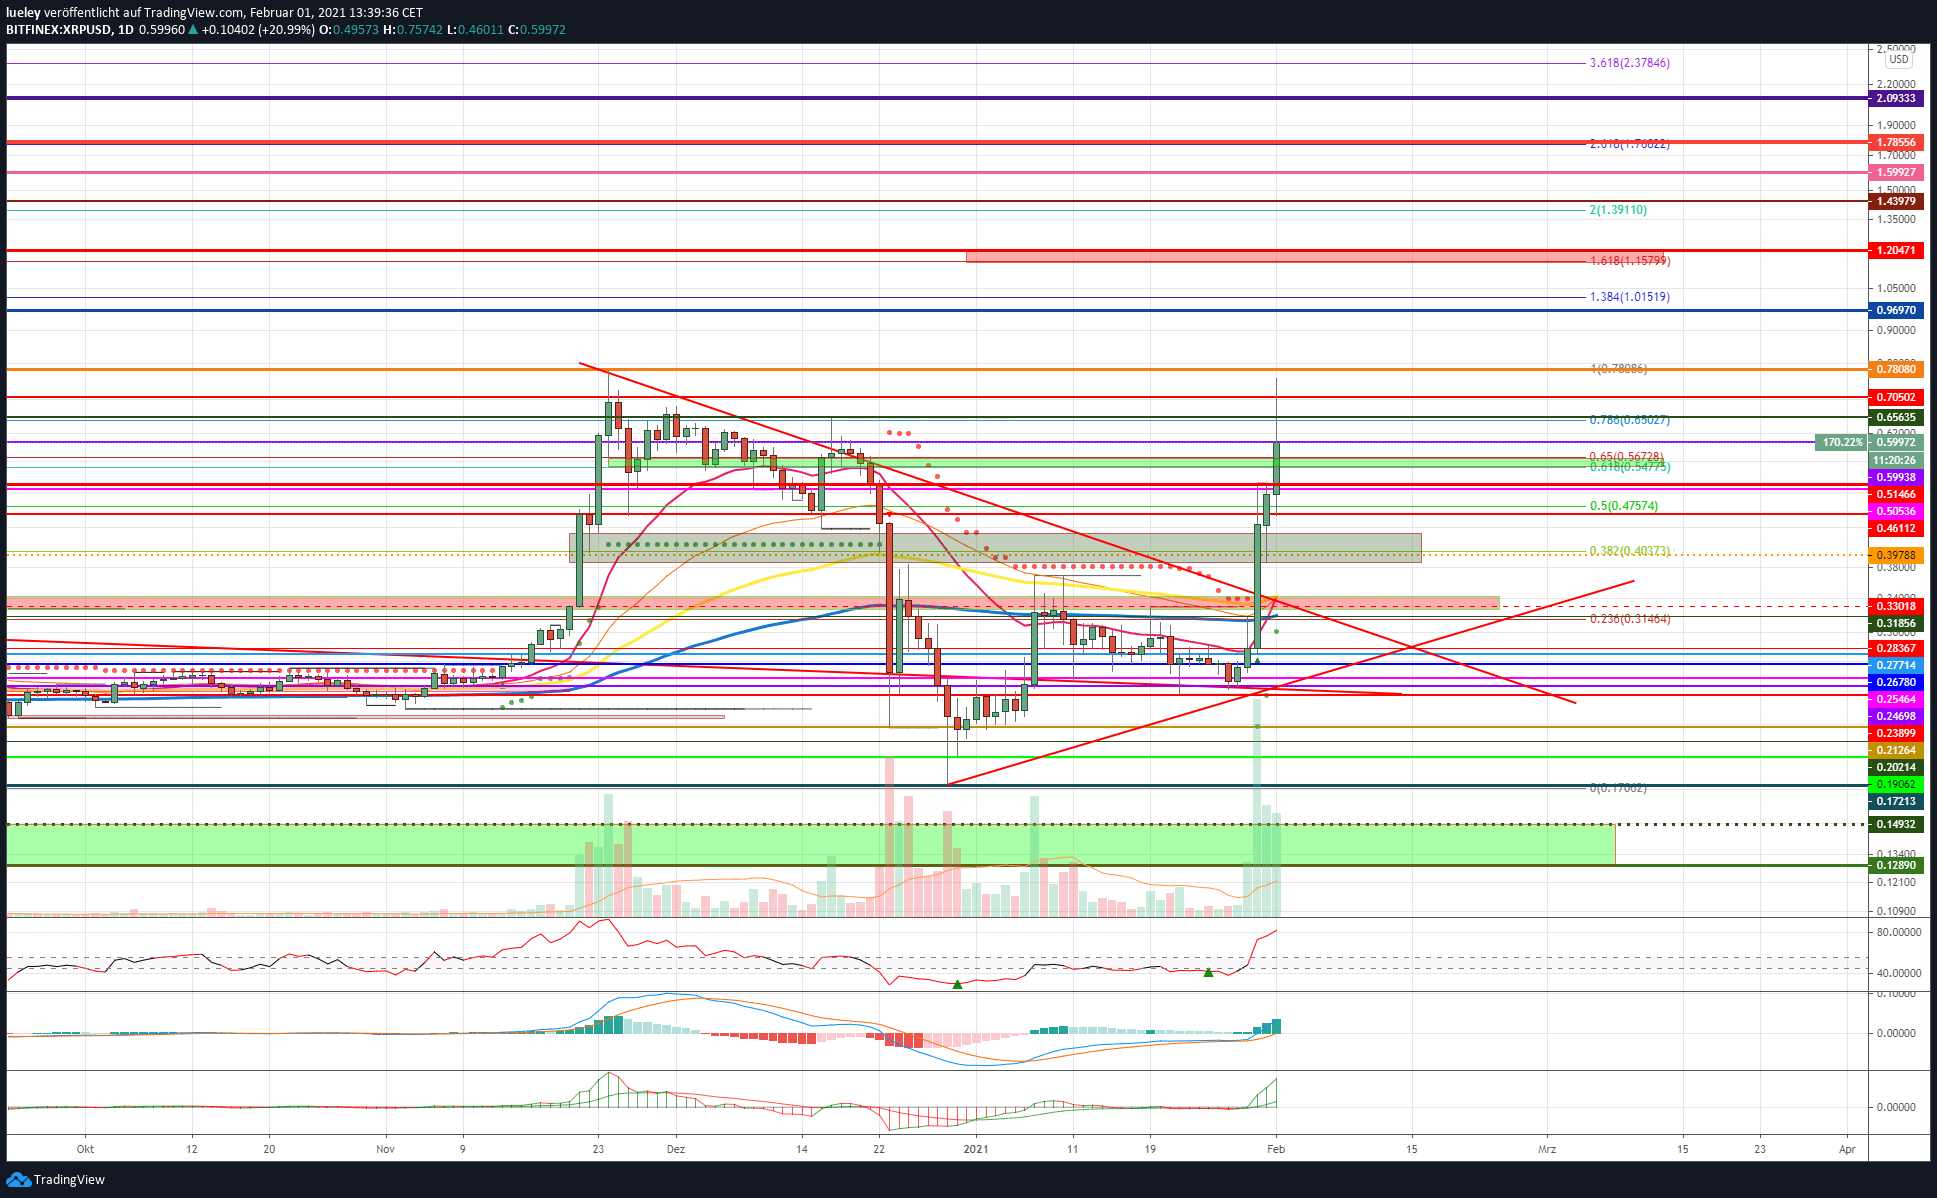1937x1198 pixels.
Task: Click the light blue 0.27714 price label
Action: pyautogui.click(x=1895, y=665)
